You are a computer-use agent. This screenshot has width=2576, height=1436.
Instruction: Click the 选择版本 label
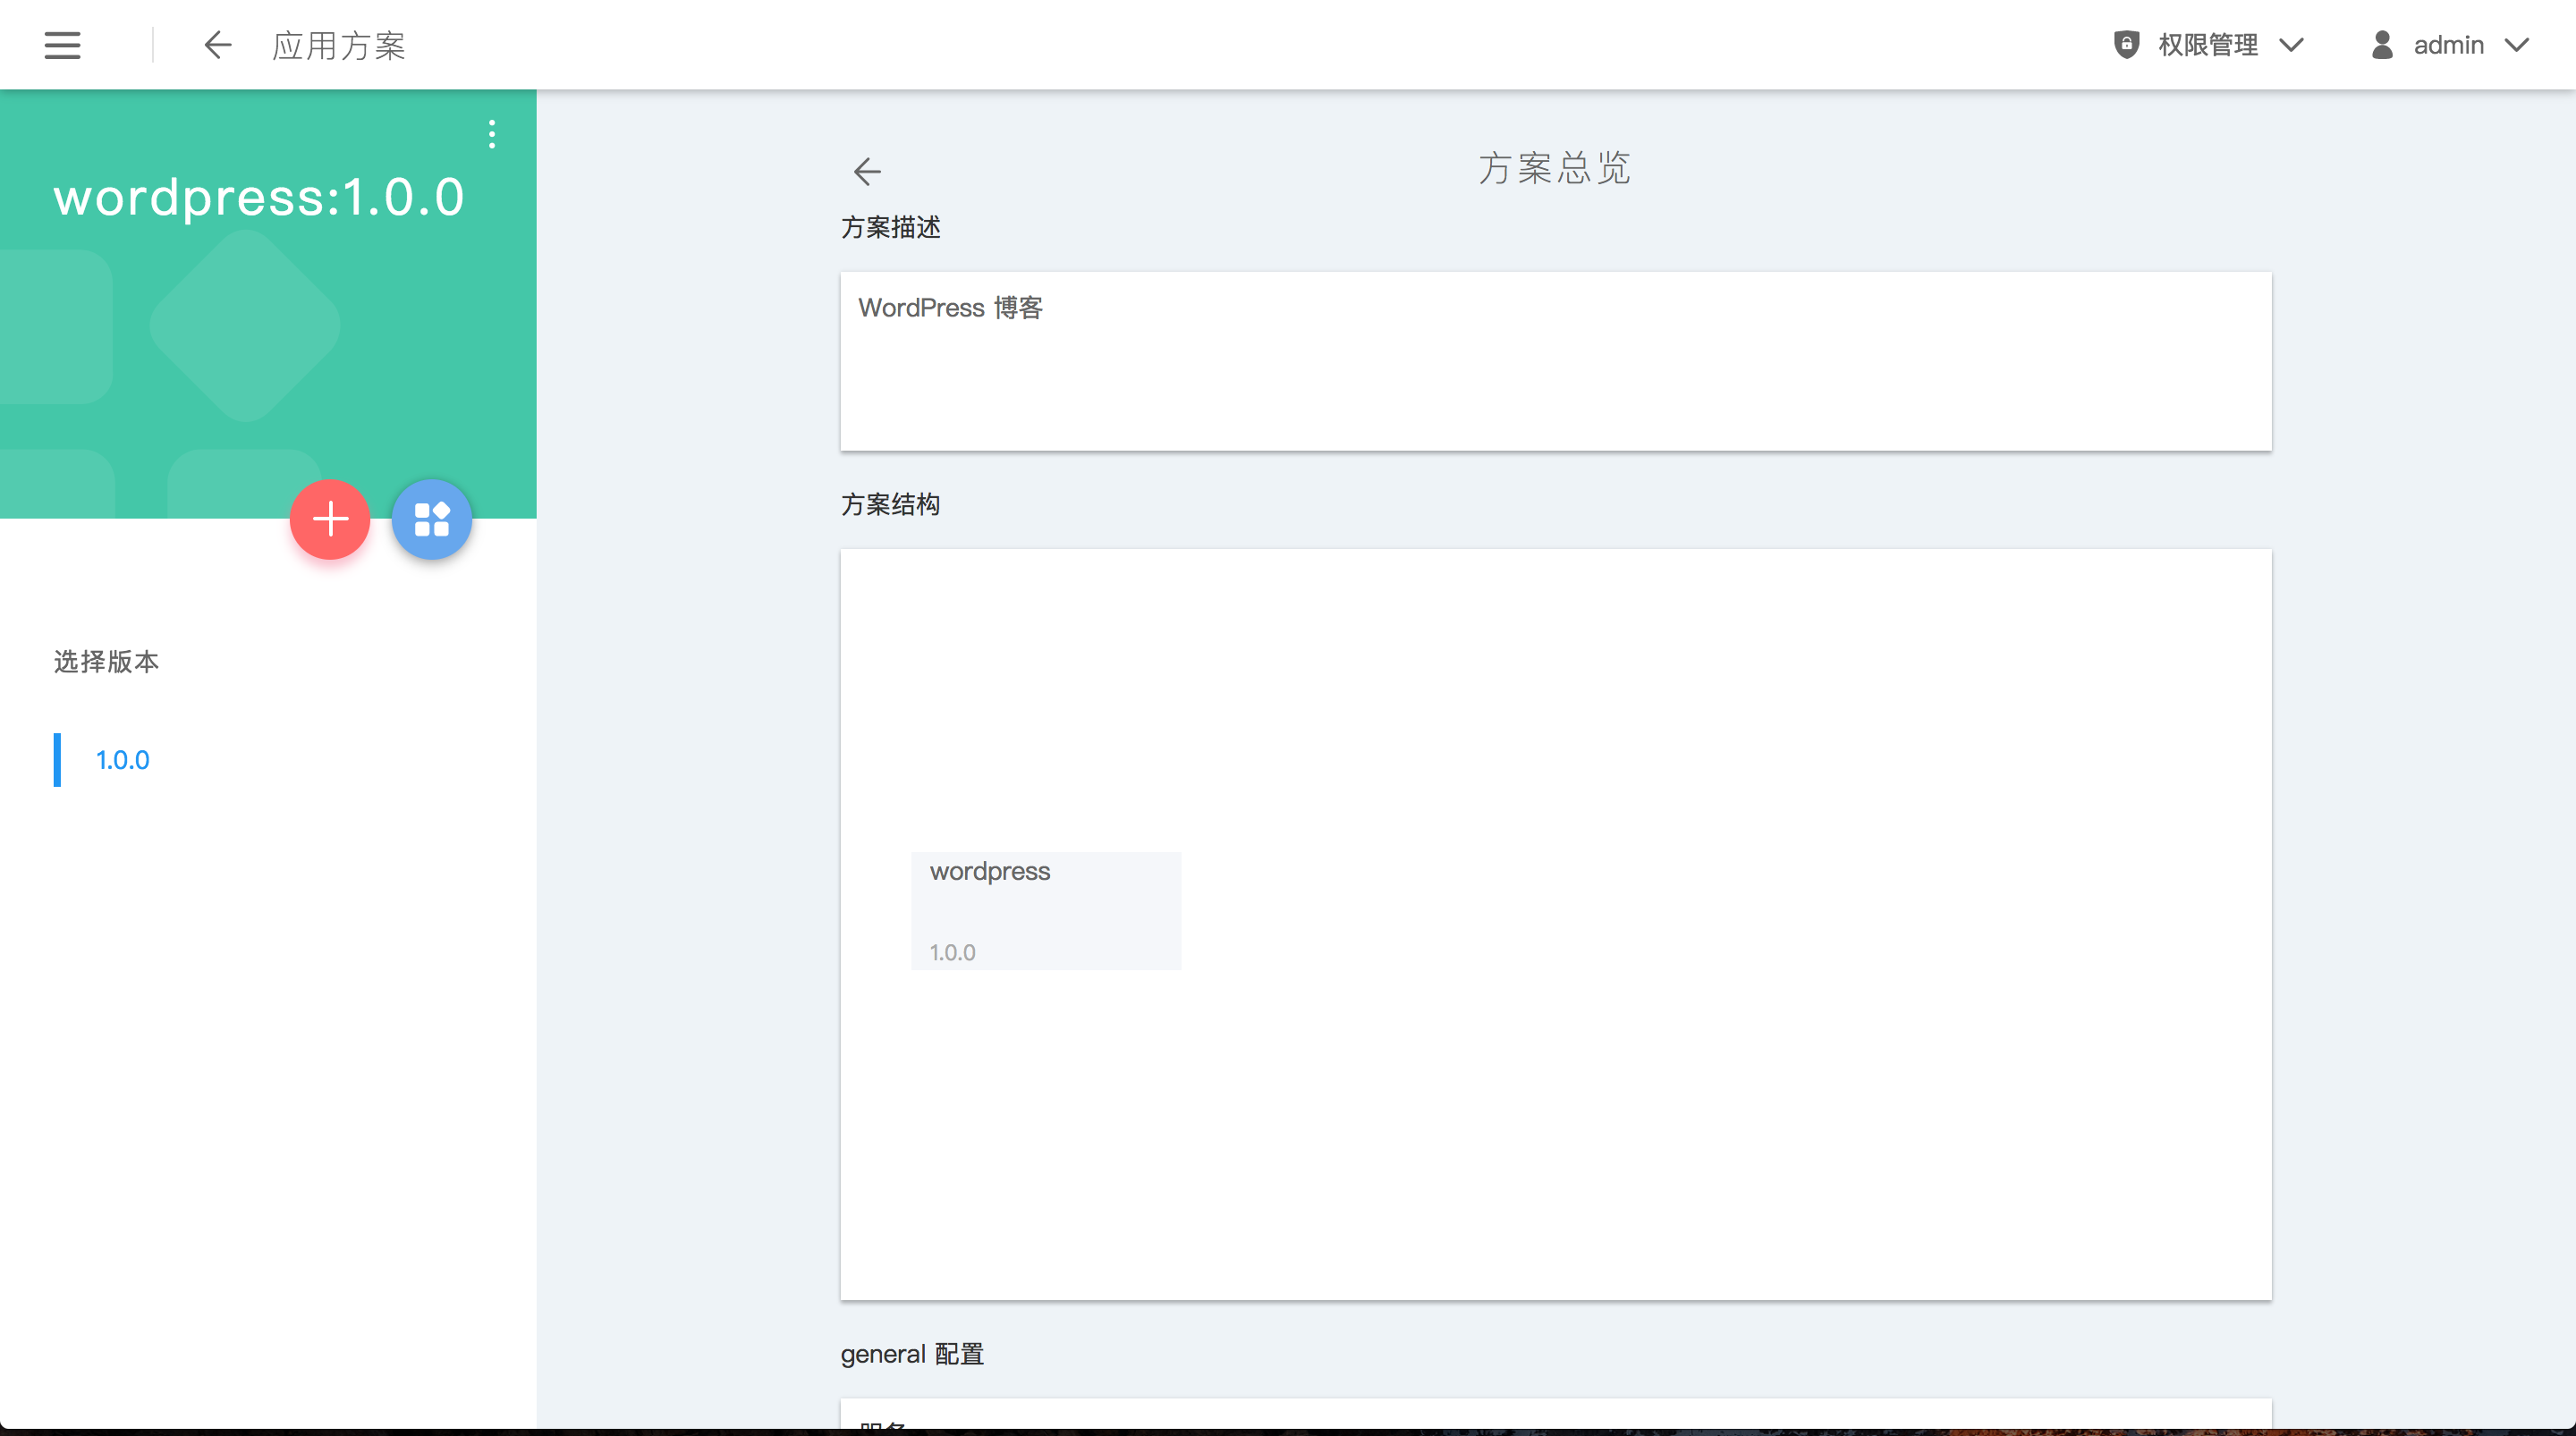pos(107,662)
